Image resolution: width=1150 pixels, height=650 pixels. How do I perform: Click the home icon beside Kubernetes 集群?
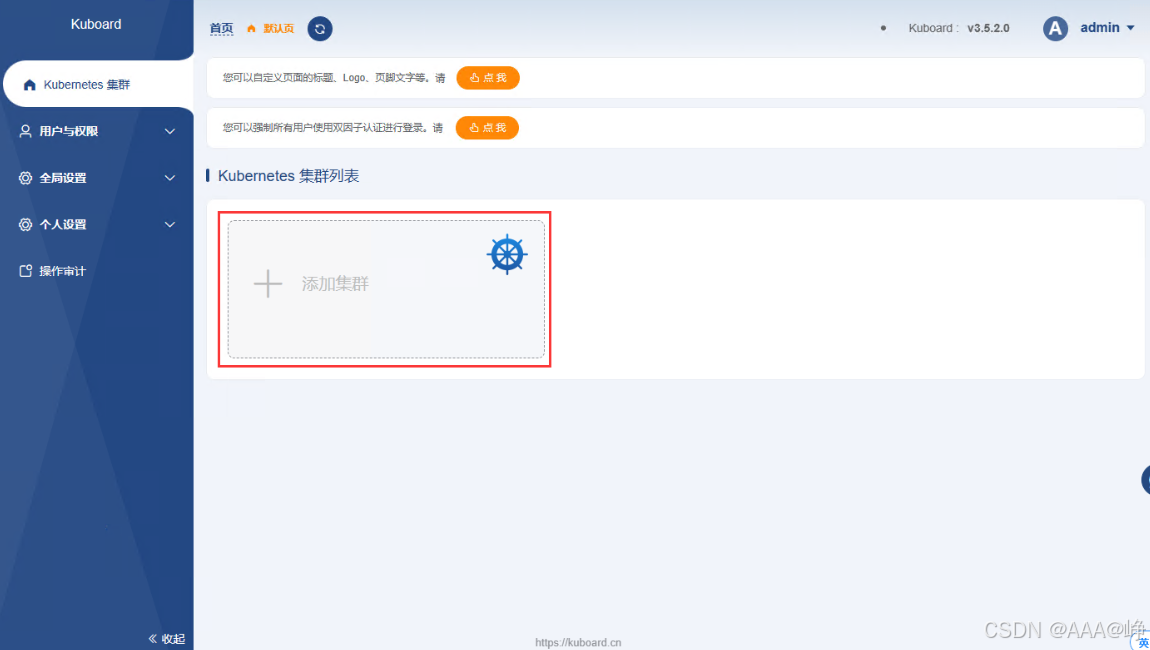29,85
